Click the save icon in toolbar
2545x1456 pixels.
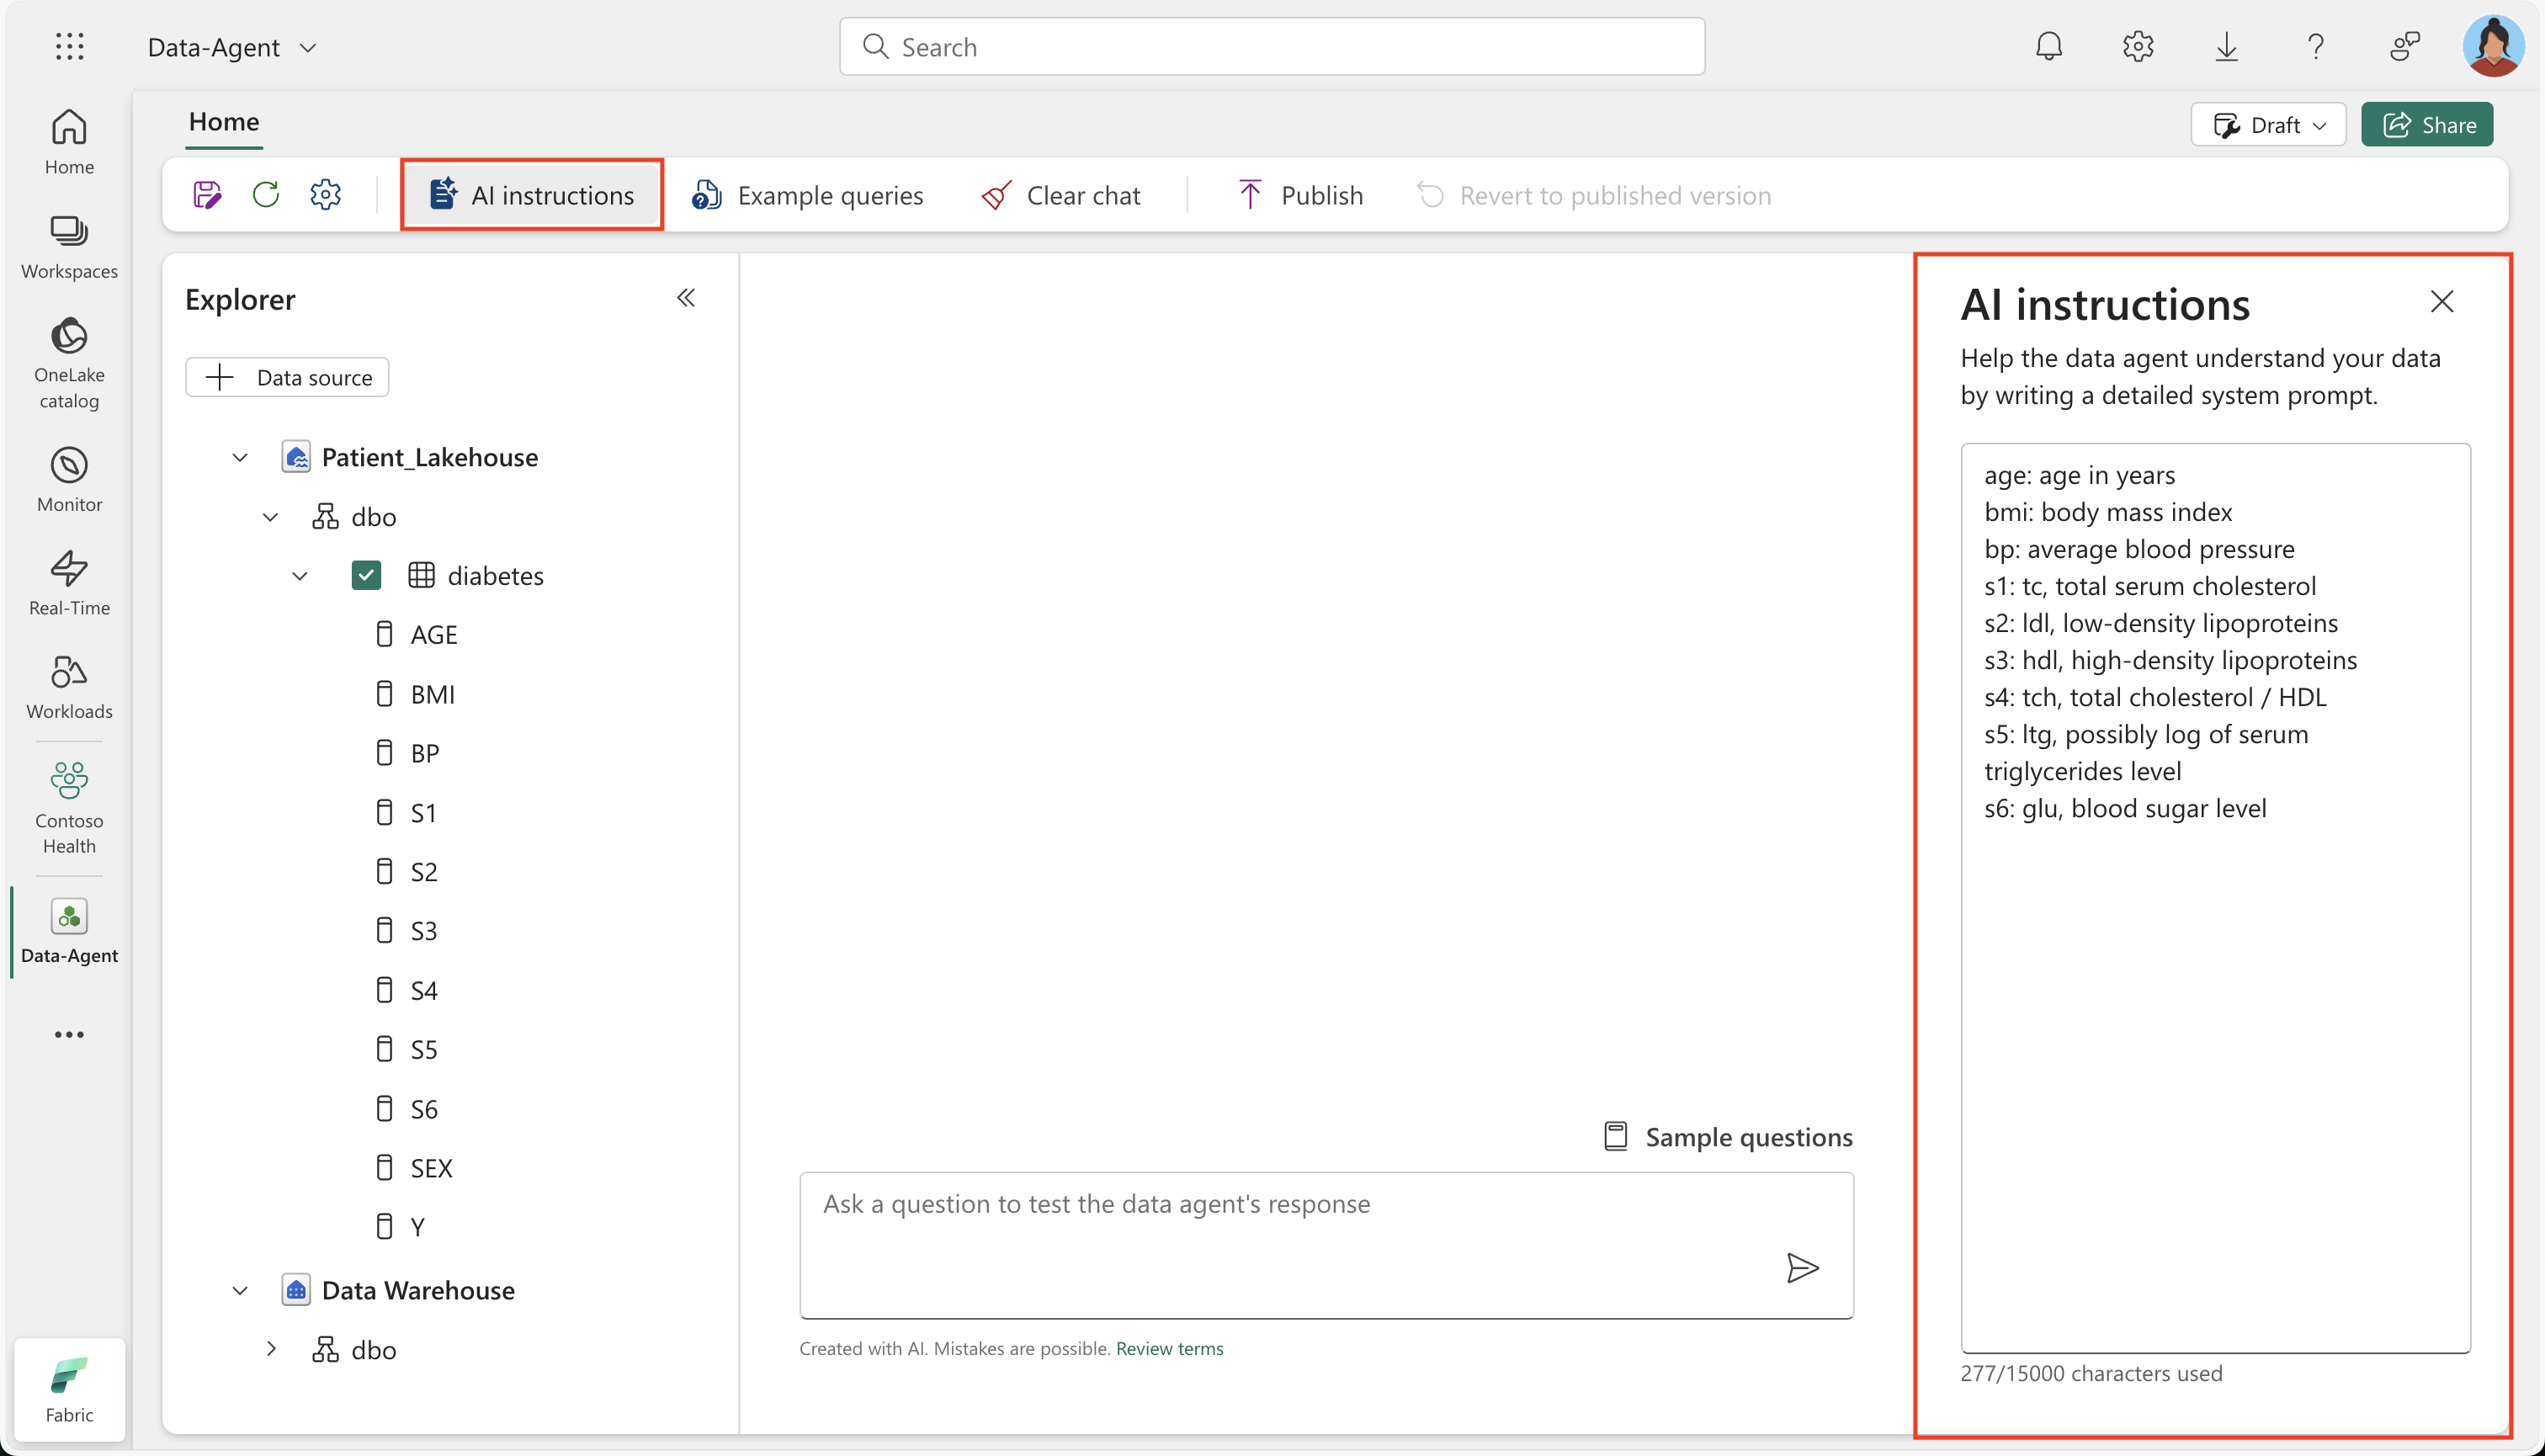pyautogui.click(x=207, y=194)
